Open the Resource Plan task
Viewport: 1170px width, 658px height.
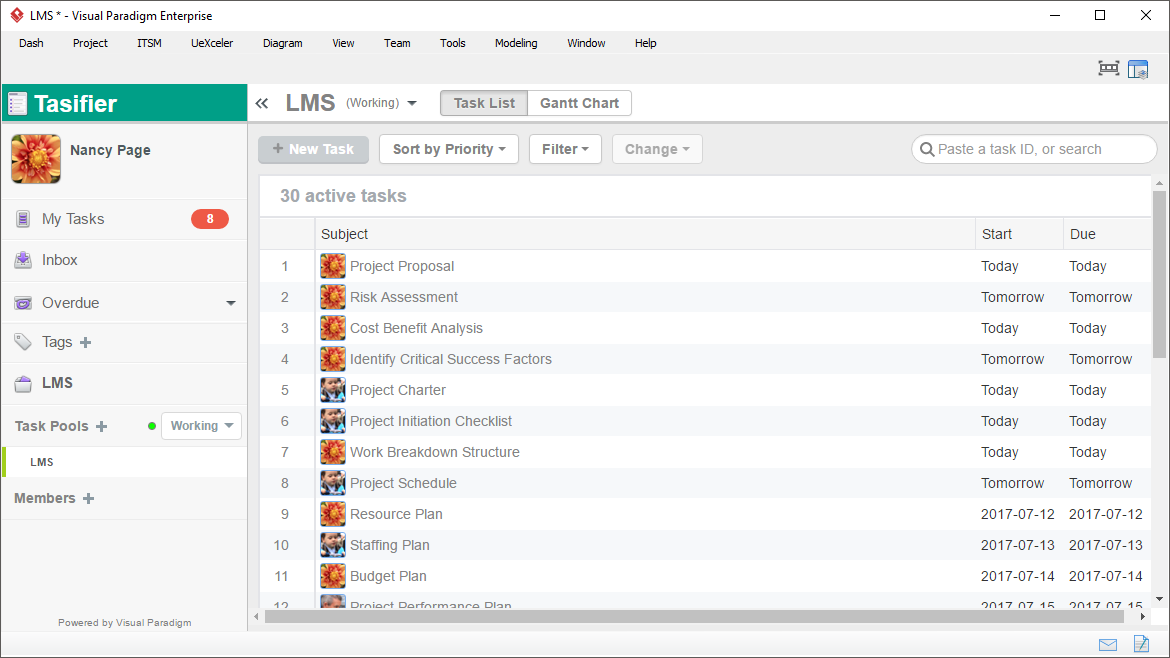click(396, 514)
